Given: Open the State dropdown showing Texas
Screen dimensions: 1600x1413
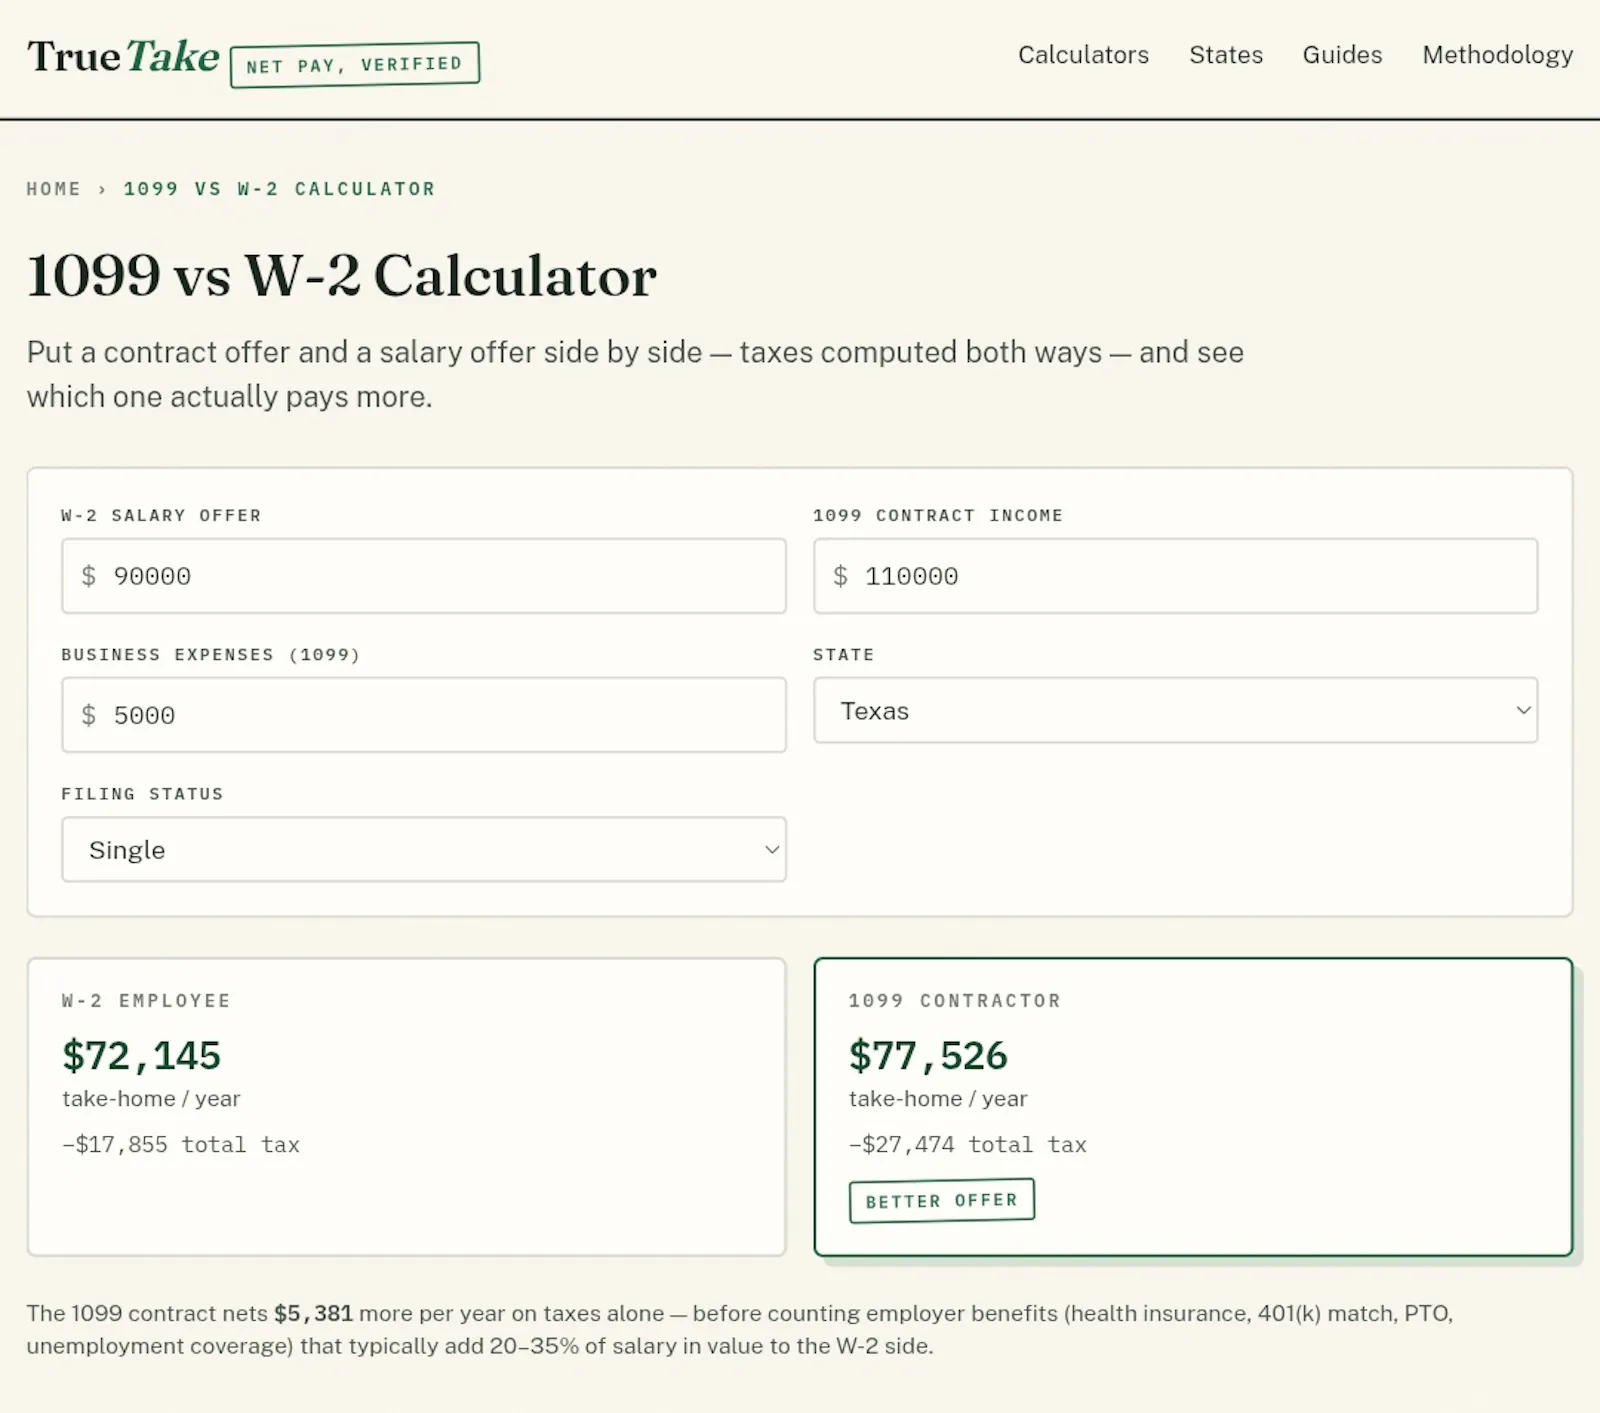Looking at the screenshot, I should coord(1176,710).
